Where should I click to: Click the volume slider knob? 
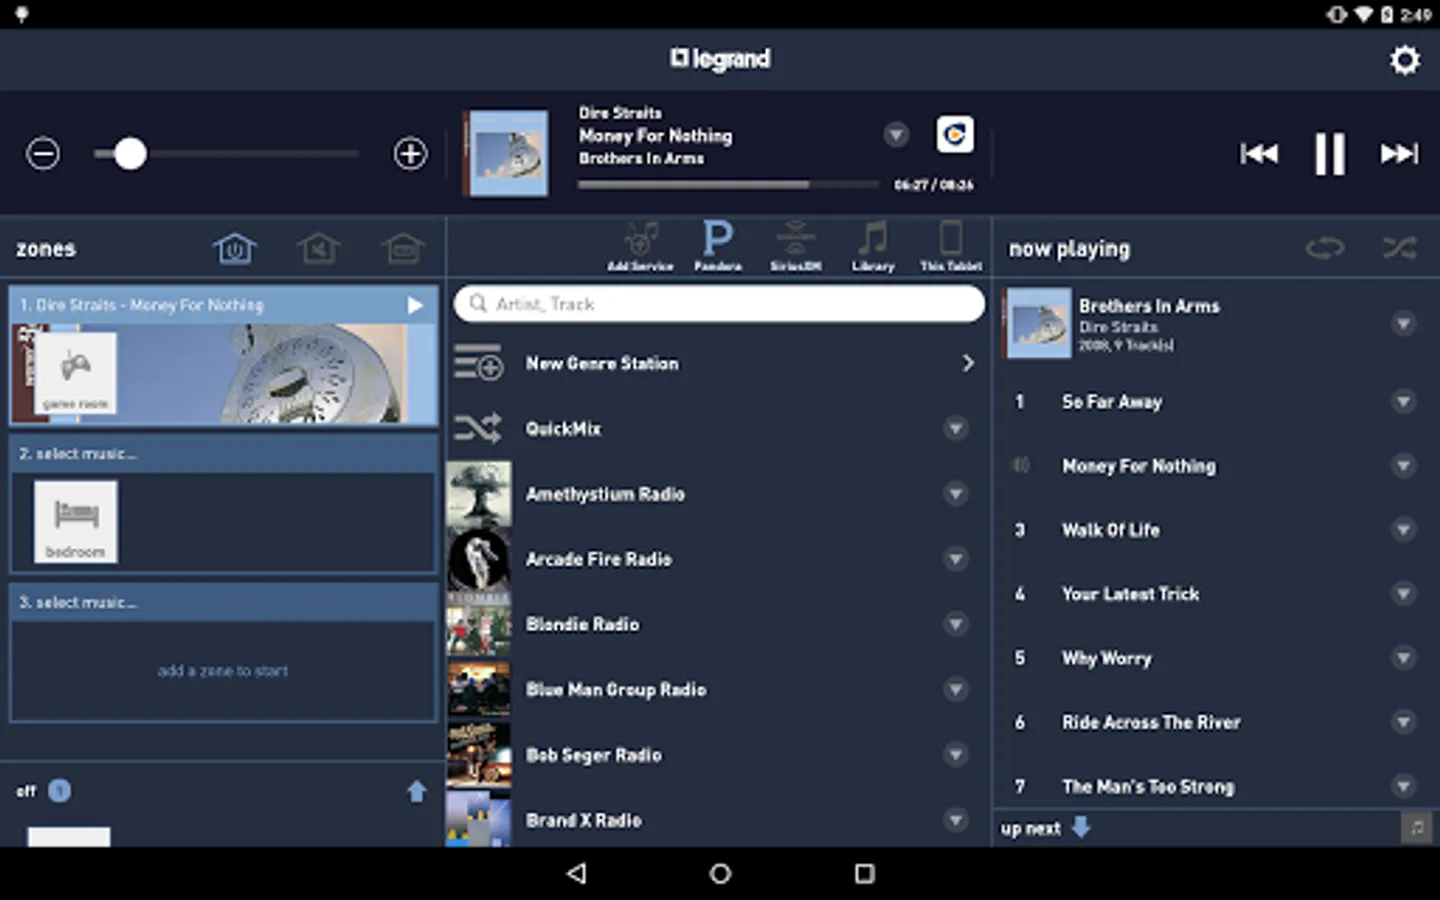coord(130,154)
